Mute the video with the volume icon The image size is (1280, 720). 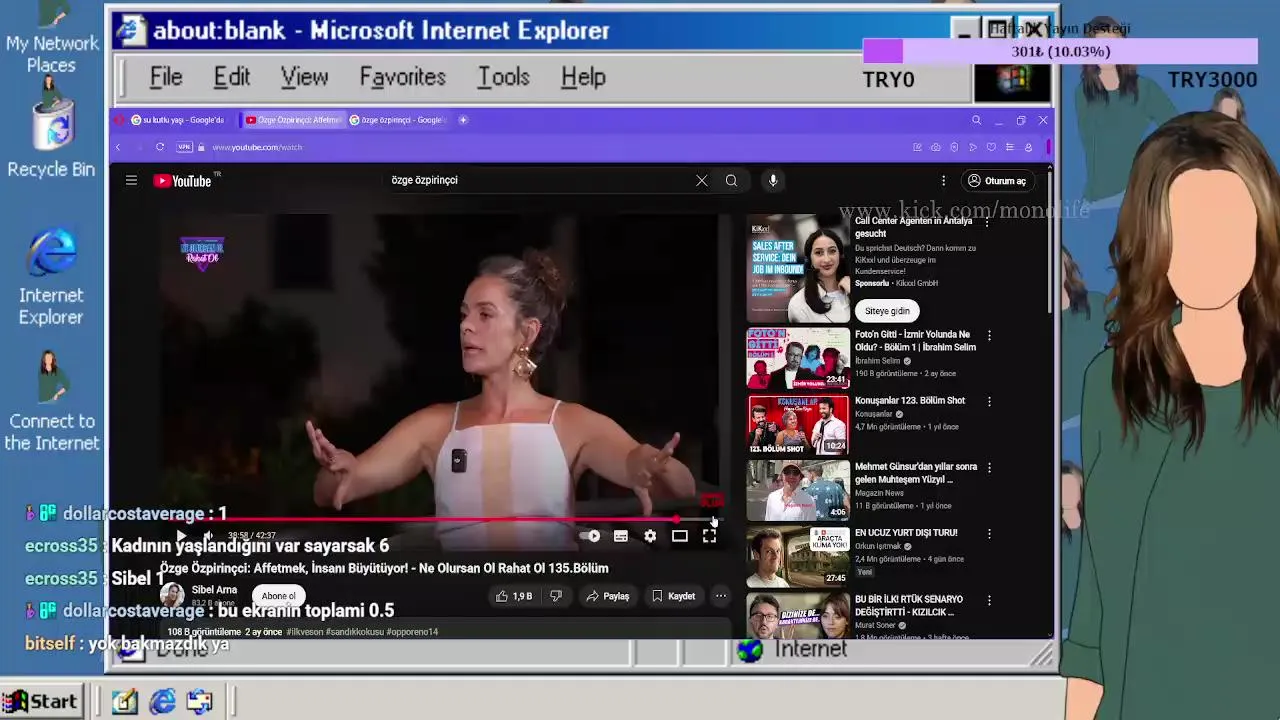pos(208,537)
